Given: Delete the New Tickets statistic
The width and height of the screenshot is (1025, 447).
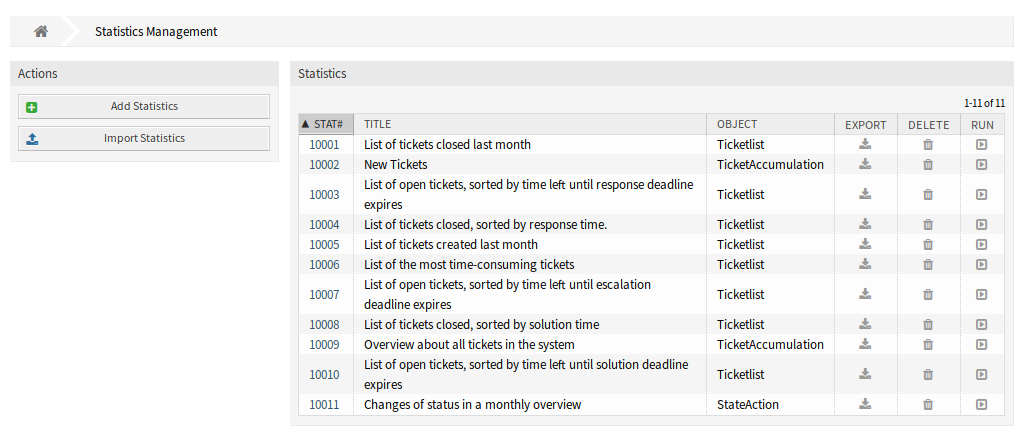Looking at the screenshot, I should click(x=928, y=164).
